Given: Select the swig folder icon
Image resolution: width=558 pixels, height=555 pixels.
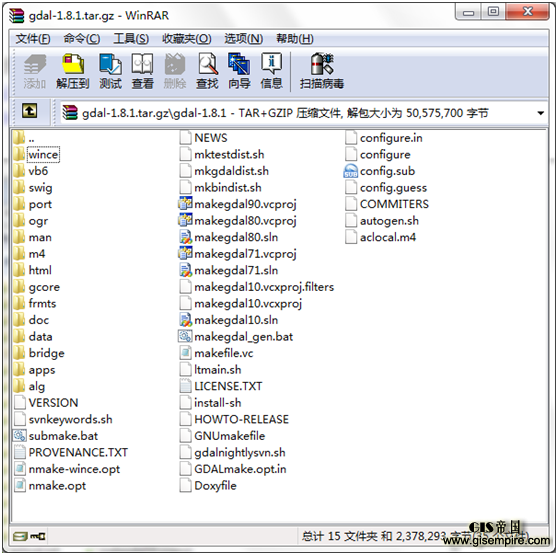Looking at the screenshot, I should pos(19,187).
